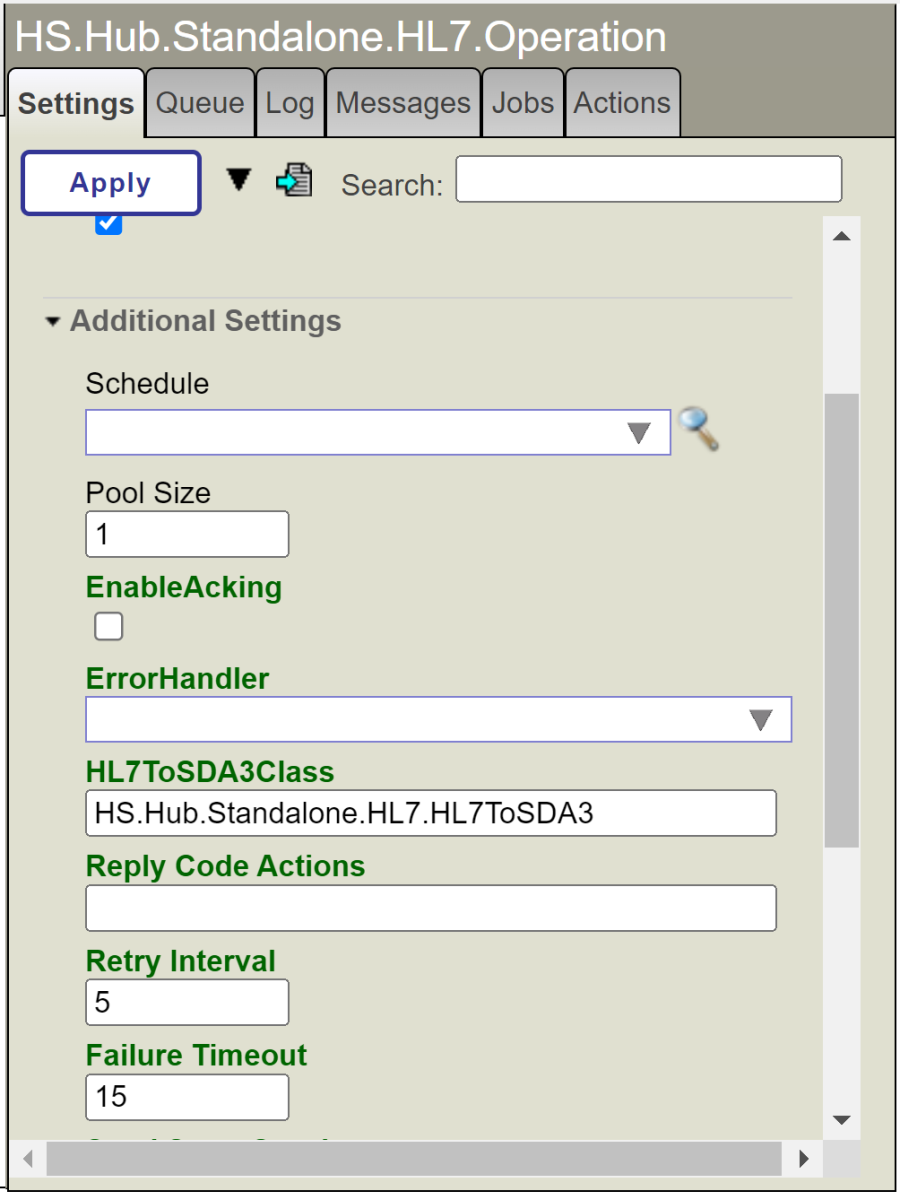Click the document arrow icon beside Search
The image size is (900, 1200).
(x=294, y=180)
